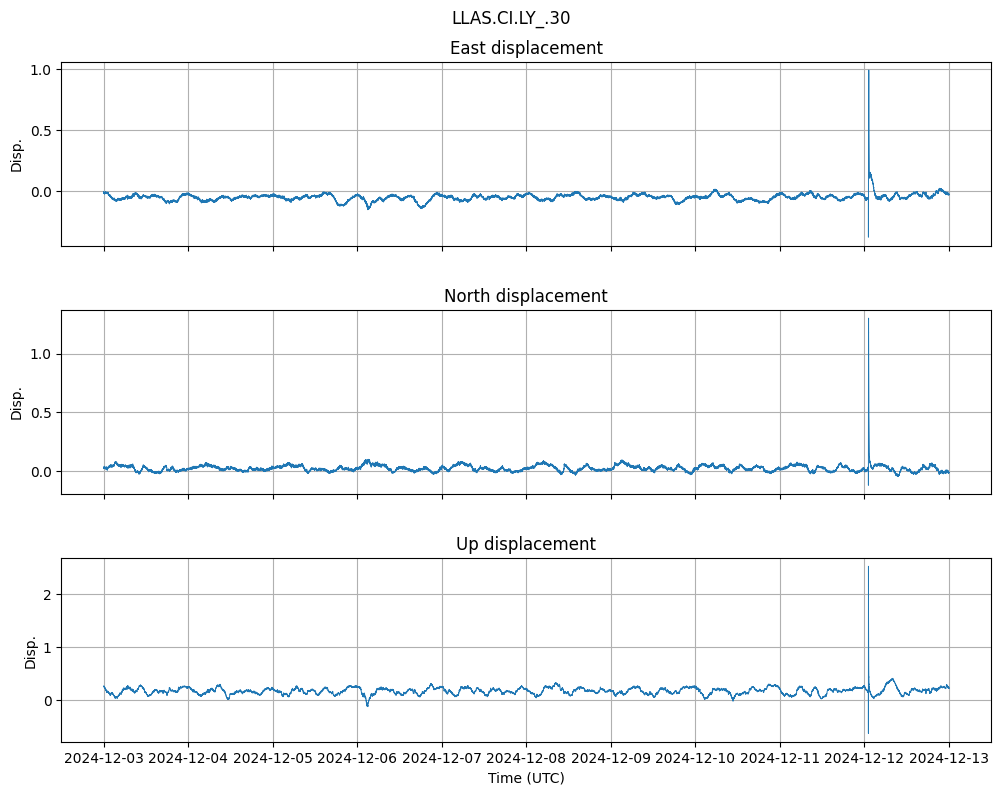Click the spike peak in North displacement plot
The height and width of the screenshot is (795, 1001).
click(868, 319)
